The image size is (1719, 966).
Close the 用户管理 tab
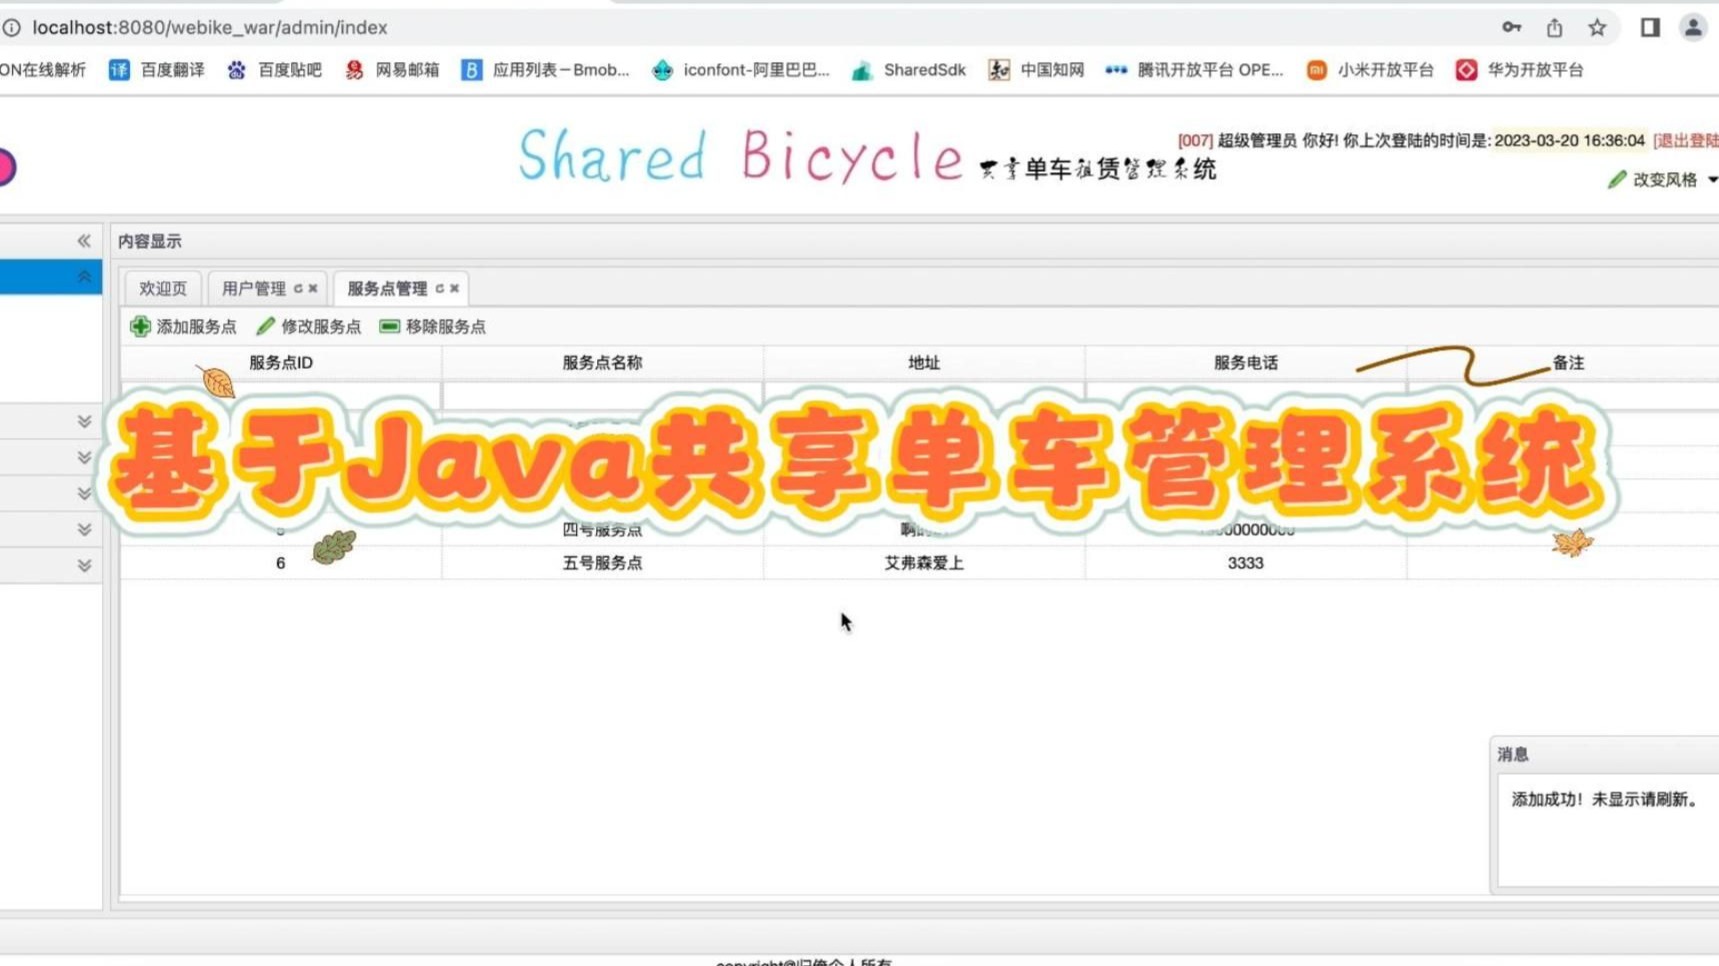click(x=313, y=288)
